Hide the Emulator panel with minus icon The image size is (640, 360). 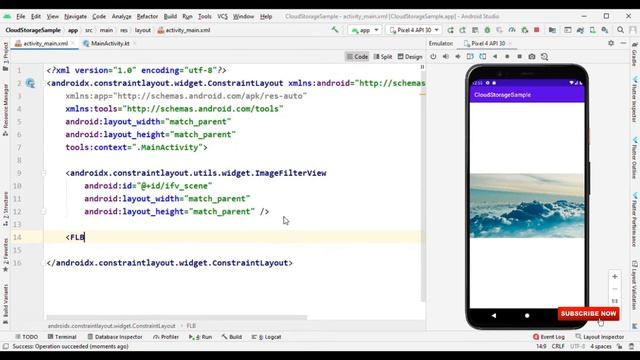623,43
